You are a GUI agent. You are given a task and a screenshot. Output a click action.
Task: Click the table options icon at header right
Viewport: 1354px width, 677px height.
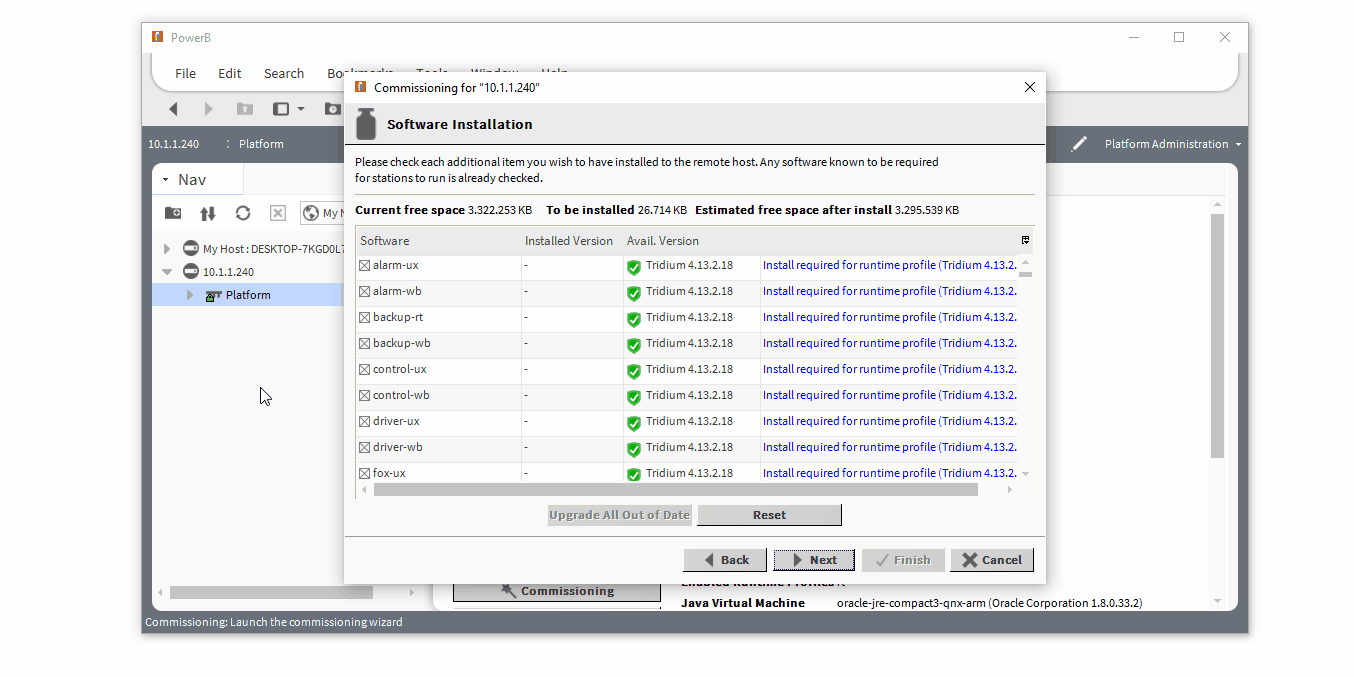(x=1025, y=240)
